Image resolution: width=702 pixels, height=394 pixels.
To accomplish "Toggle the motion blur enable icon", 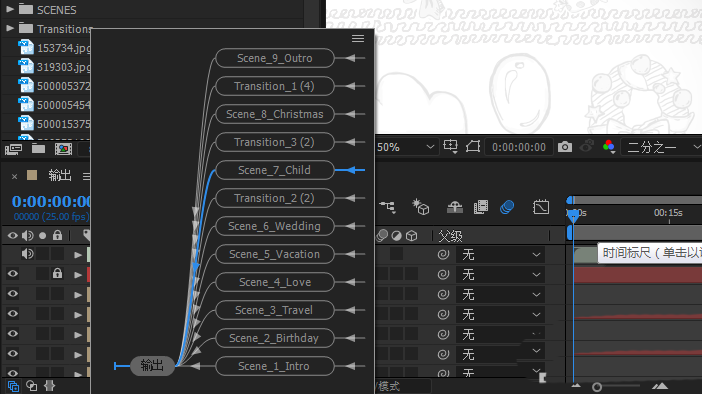I will pyautogui.click(x=507, y=207).
